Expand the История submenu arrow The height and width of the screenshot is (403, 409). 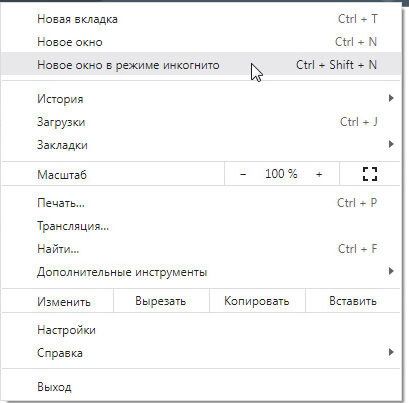pyautogui.click(x=391, y=98)
